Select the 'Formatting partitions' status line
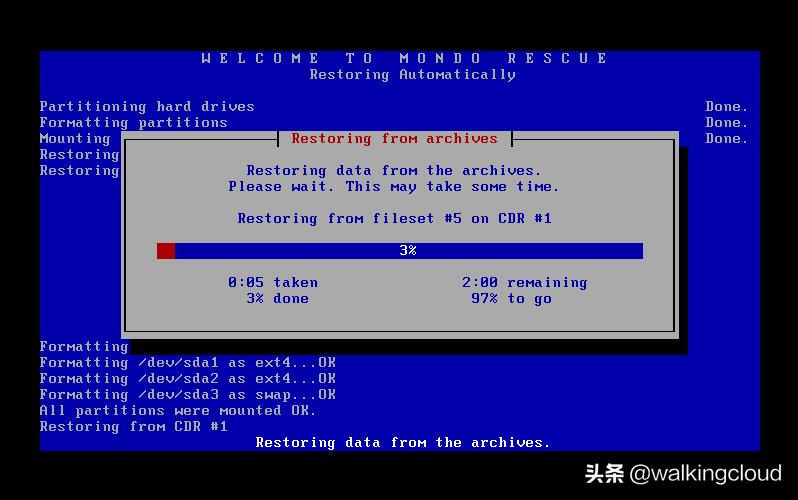This screenshot has height=500, width=798. point(134,123)
